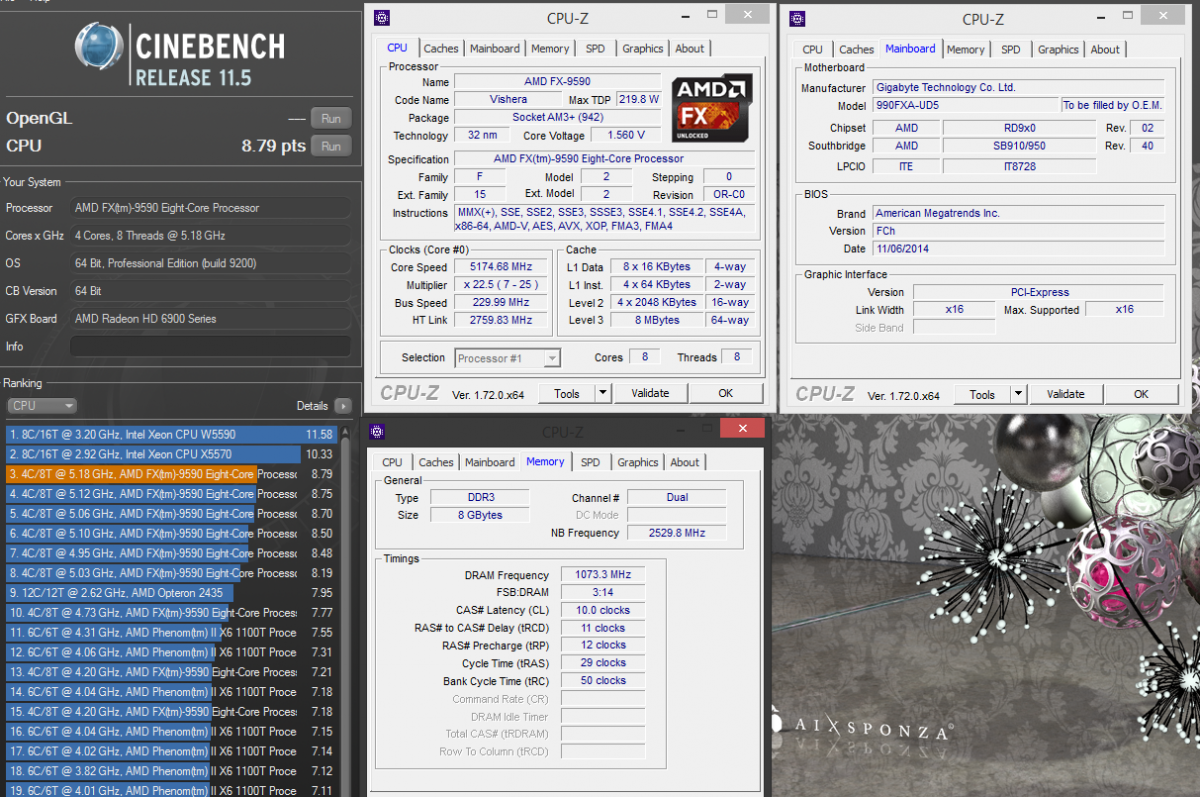The width and height of the screenshot is (1200, 797).
Task: Select Caches tab in Memory window
Action: (436, 463)
